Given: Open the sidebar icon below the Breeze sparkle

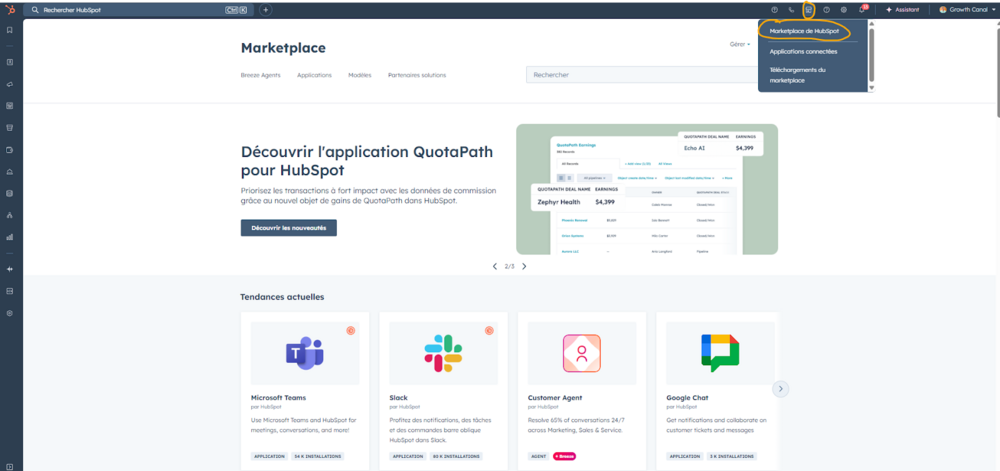Looking at the screenshot, I should (10, 291).
